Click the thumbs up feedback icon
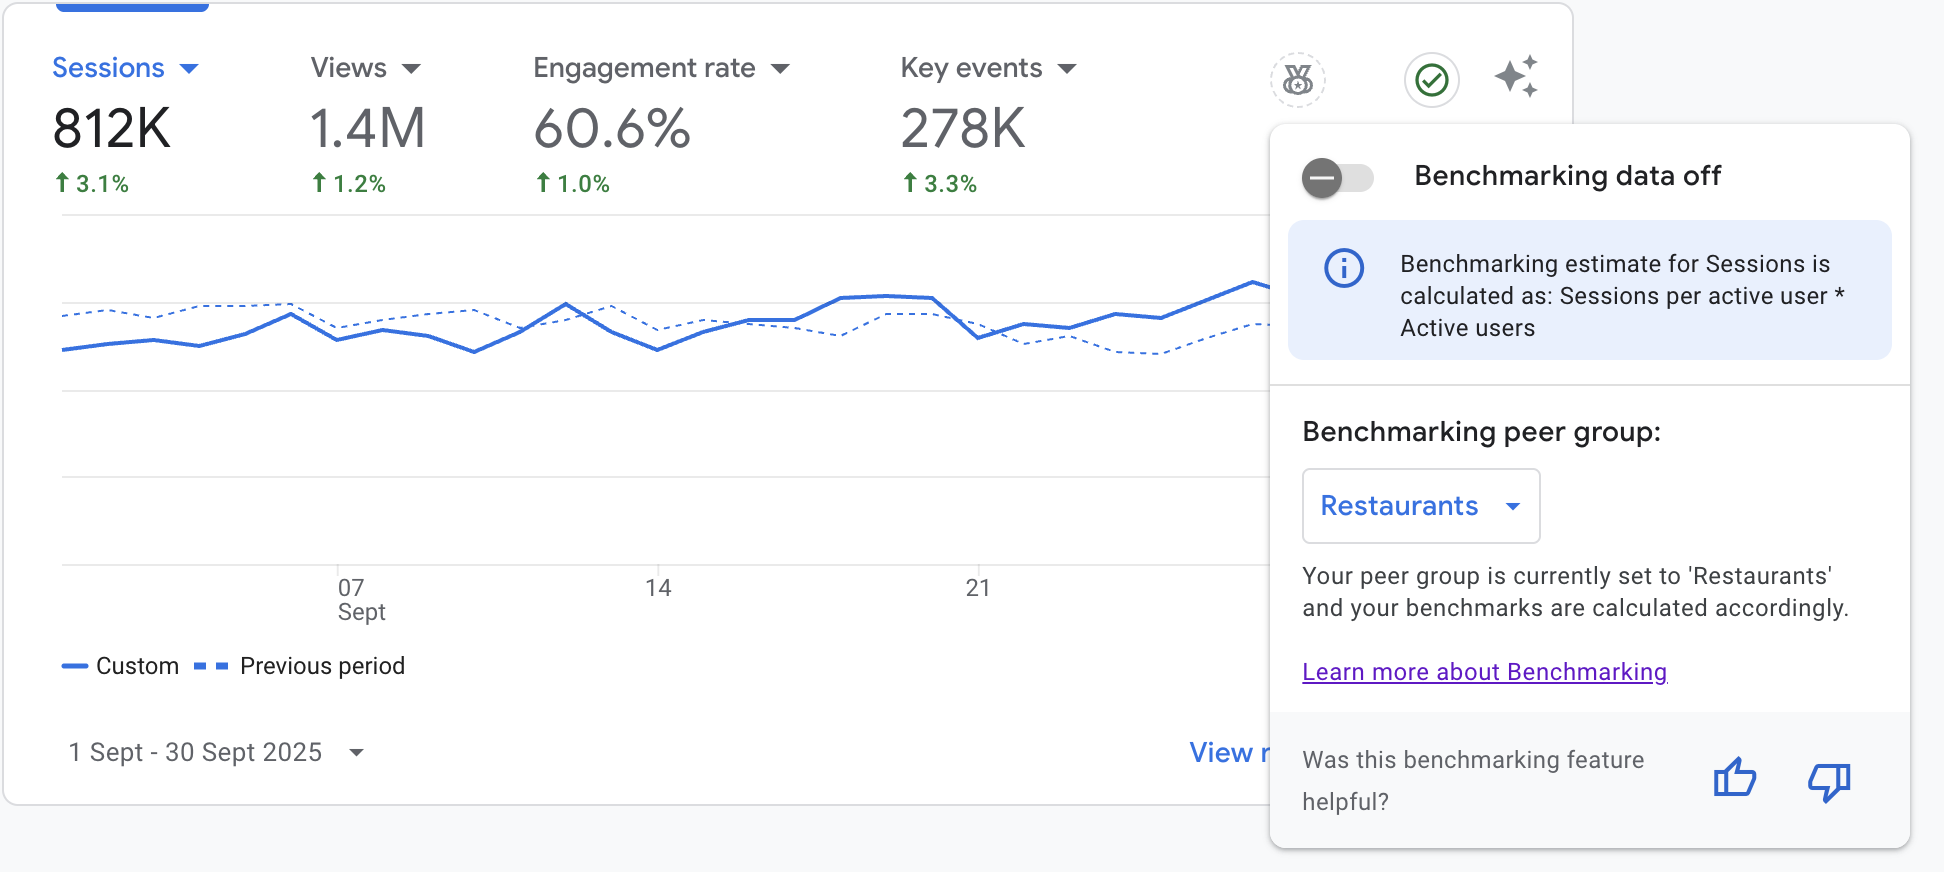Screen dimensions: 1944x872 point(1734,778)
